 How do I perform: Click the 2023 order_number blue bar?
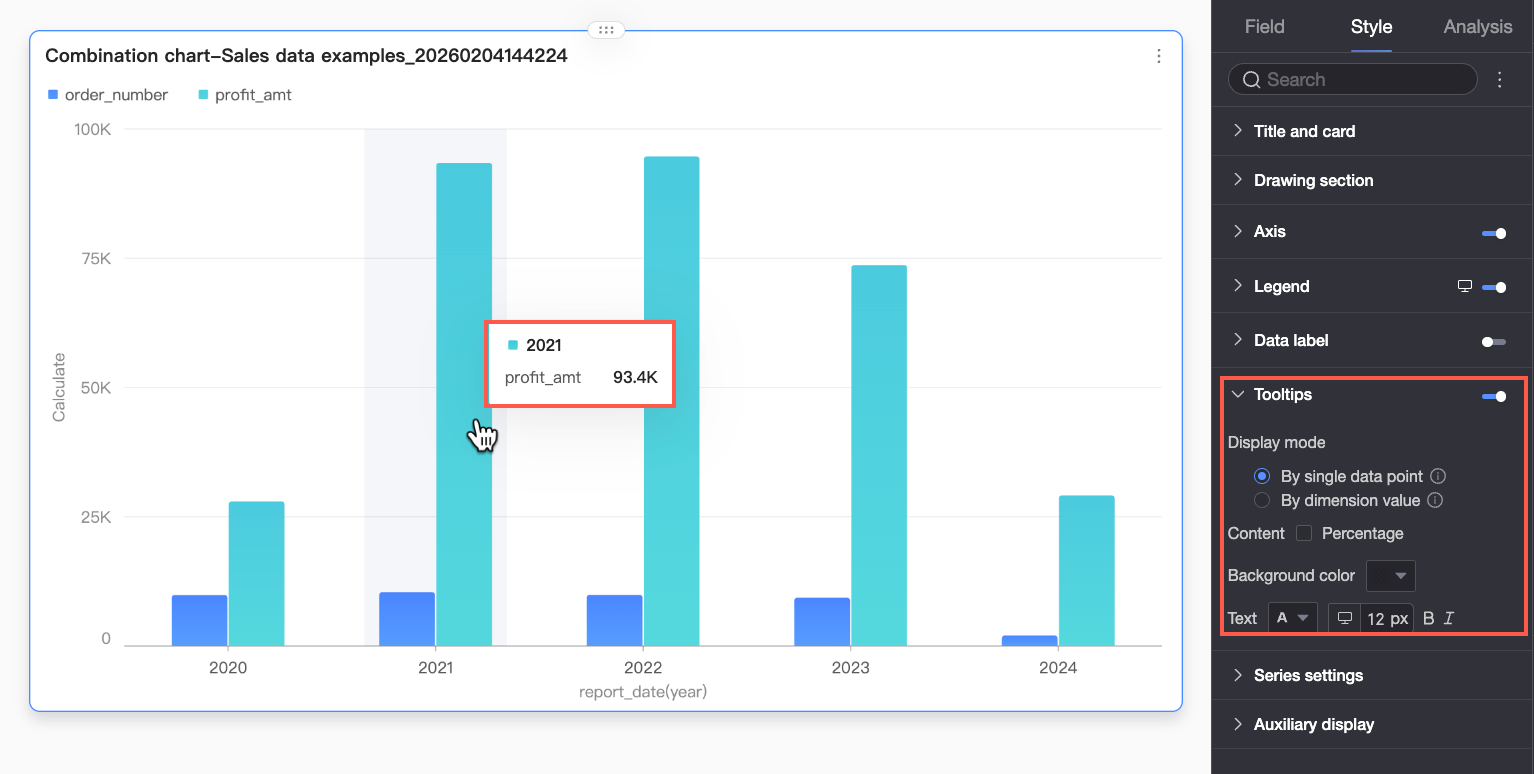point(822,622)
